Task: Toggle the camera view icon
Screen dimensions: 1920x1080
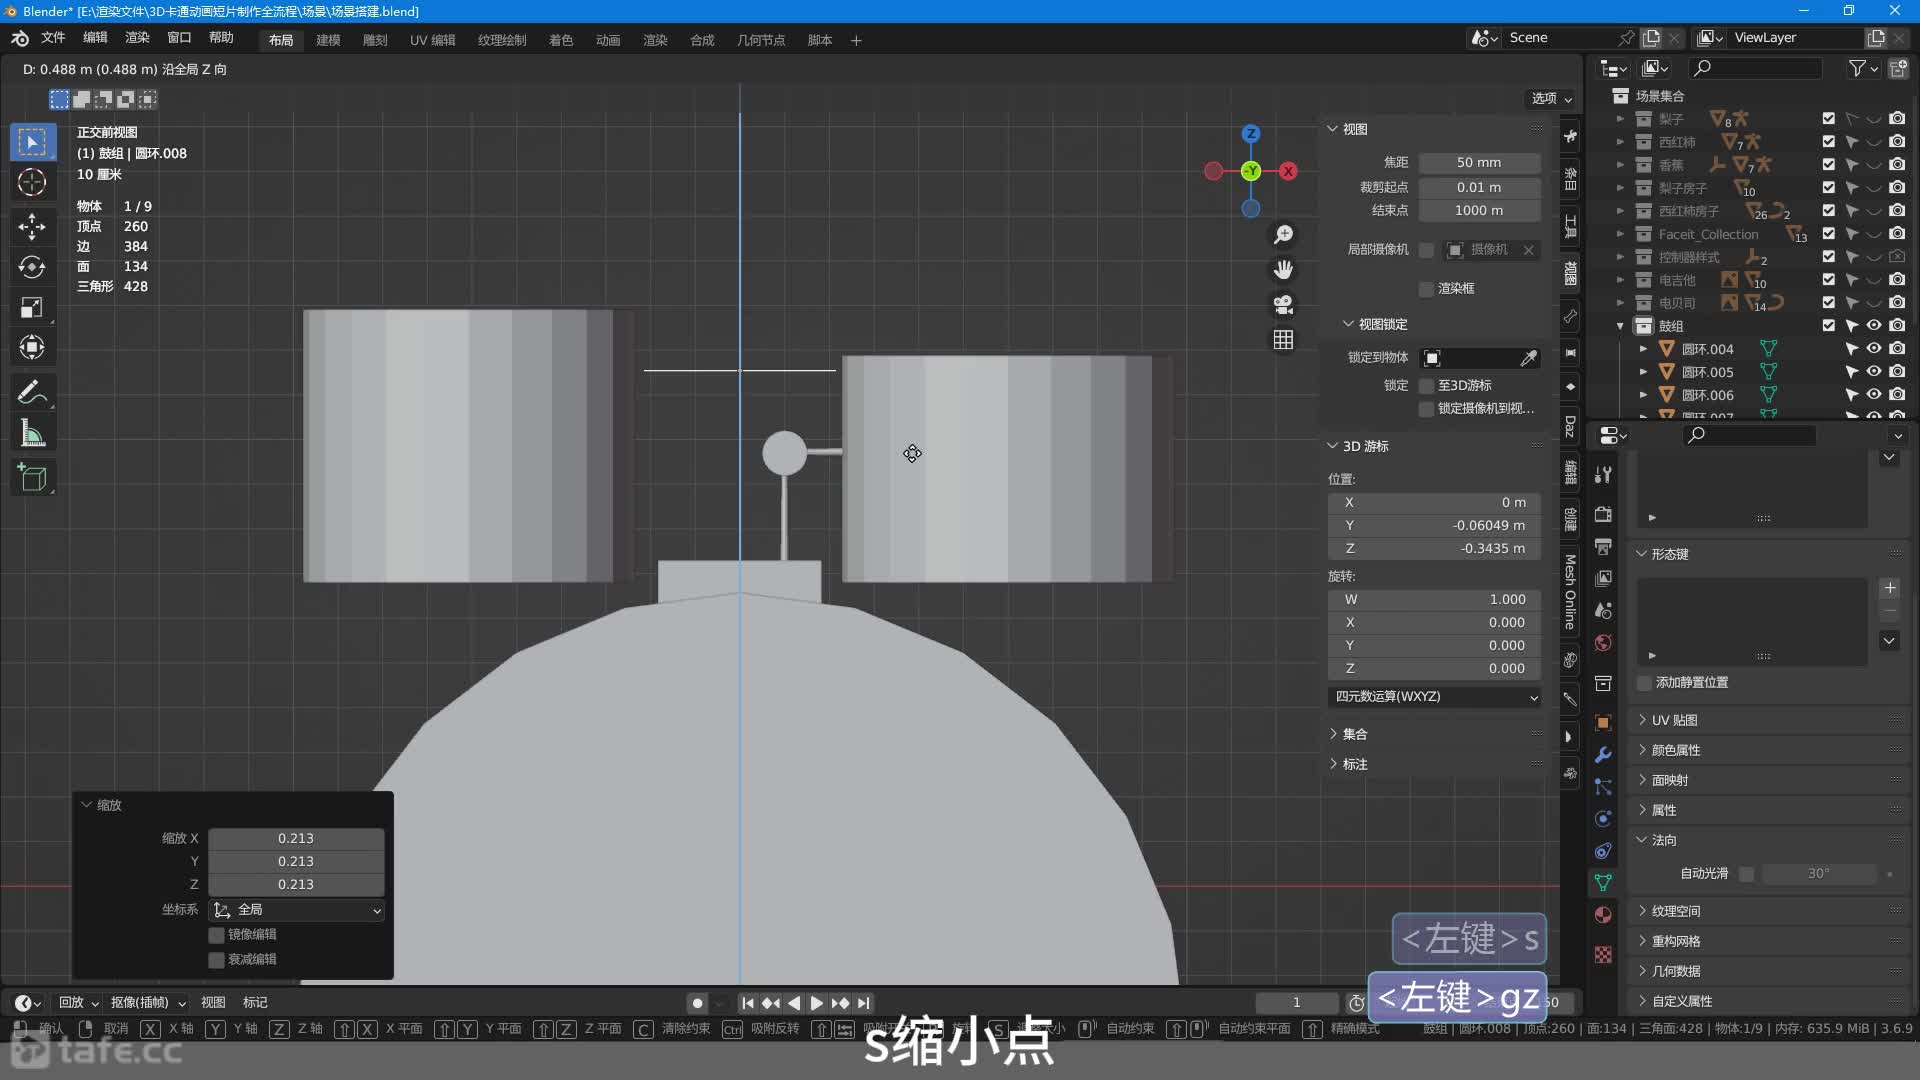Action: tap(1283, 305)
